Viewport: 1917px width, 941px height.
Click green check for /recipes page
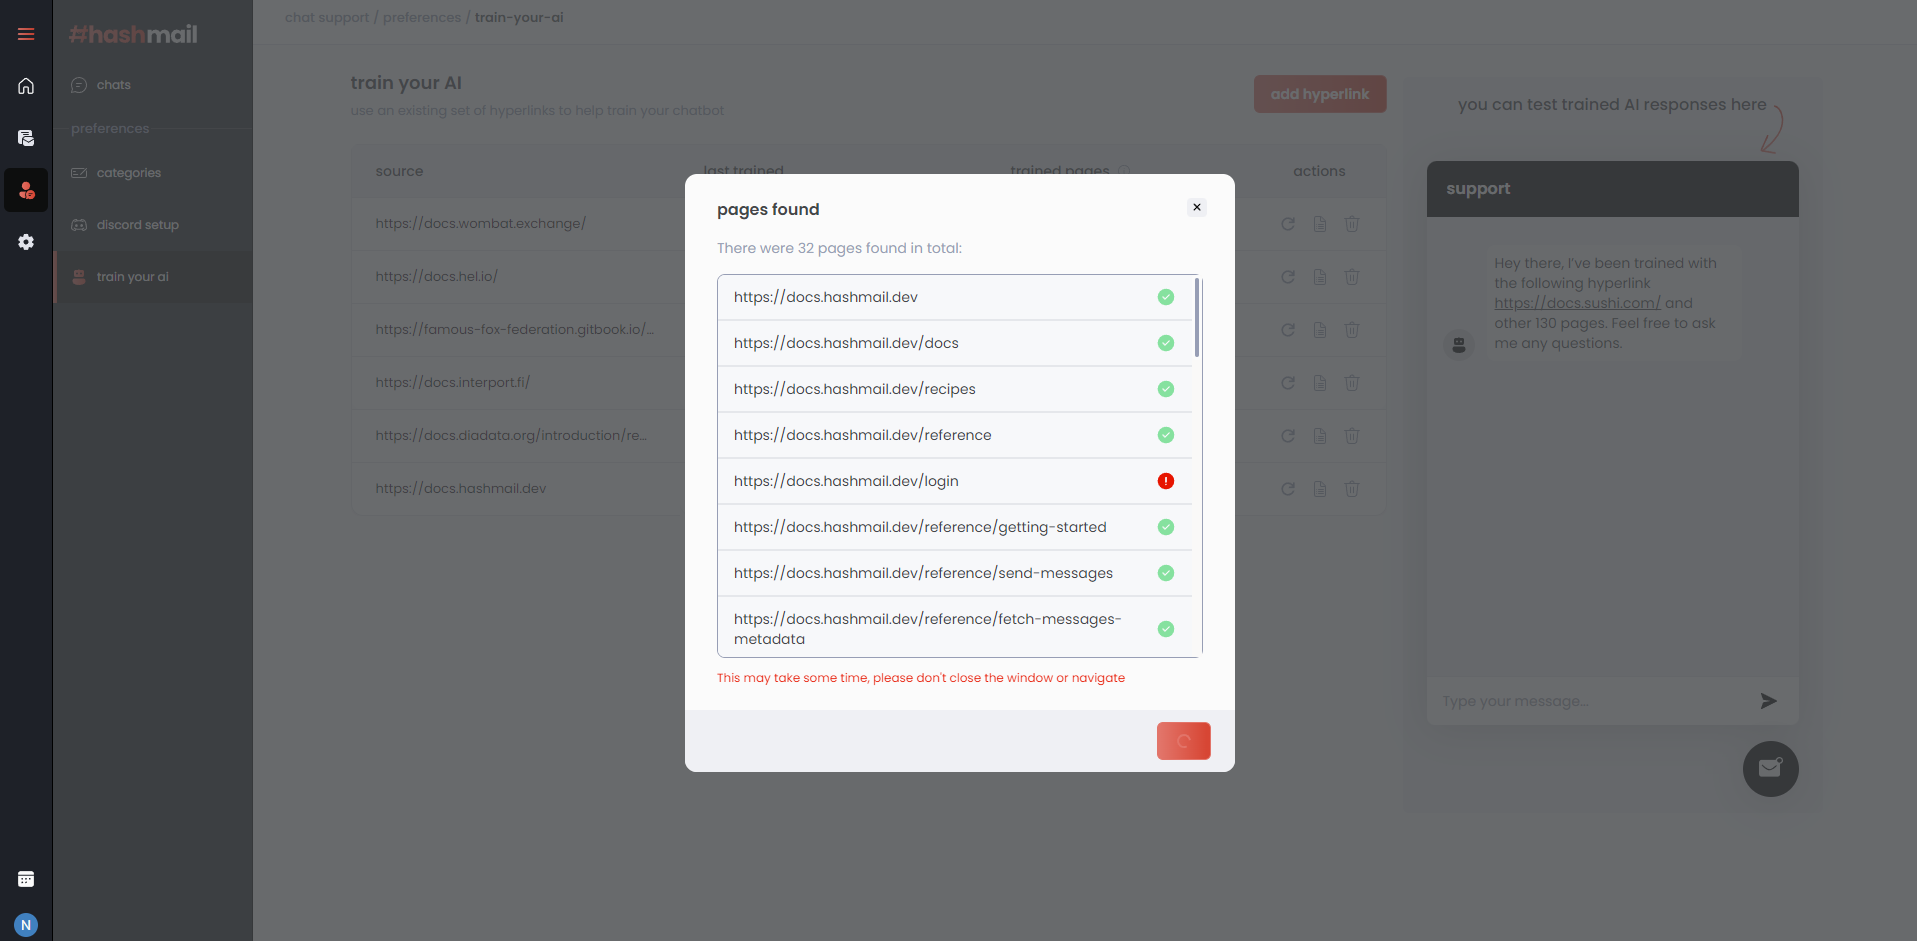(1166, 389)
